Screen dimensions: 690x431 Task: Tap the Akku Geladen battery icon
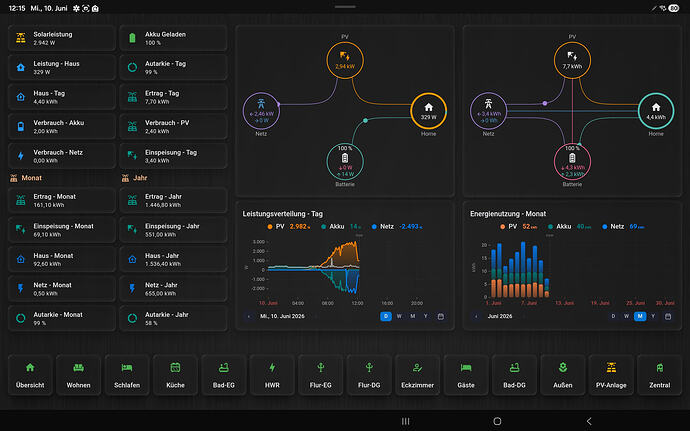pos(132,38)
